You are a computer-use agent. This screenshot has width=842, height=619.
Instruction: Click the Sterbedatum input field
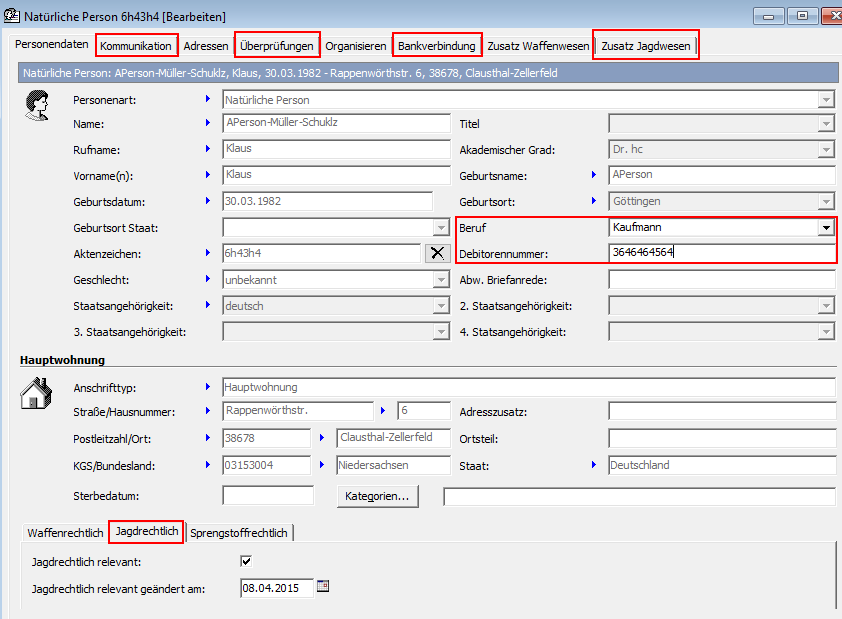[x=261, y=496]
